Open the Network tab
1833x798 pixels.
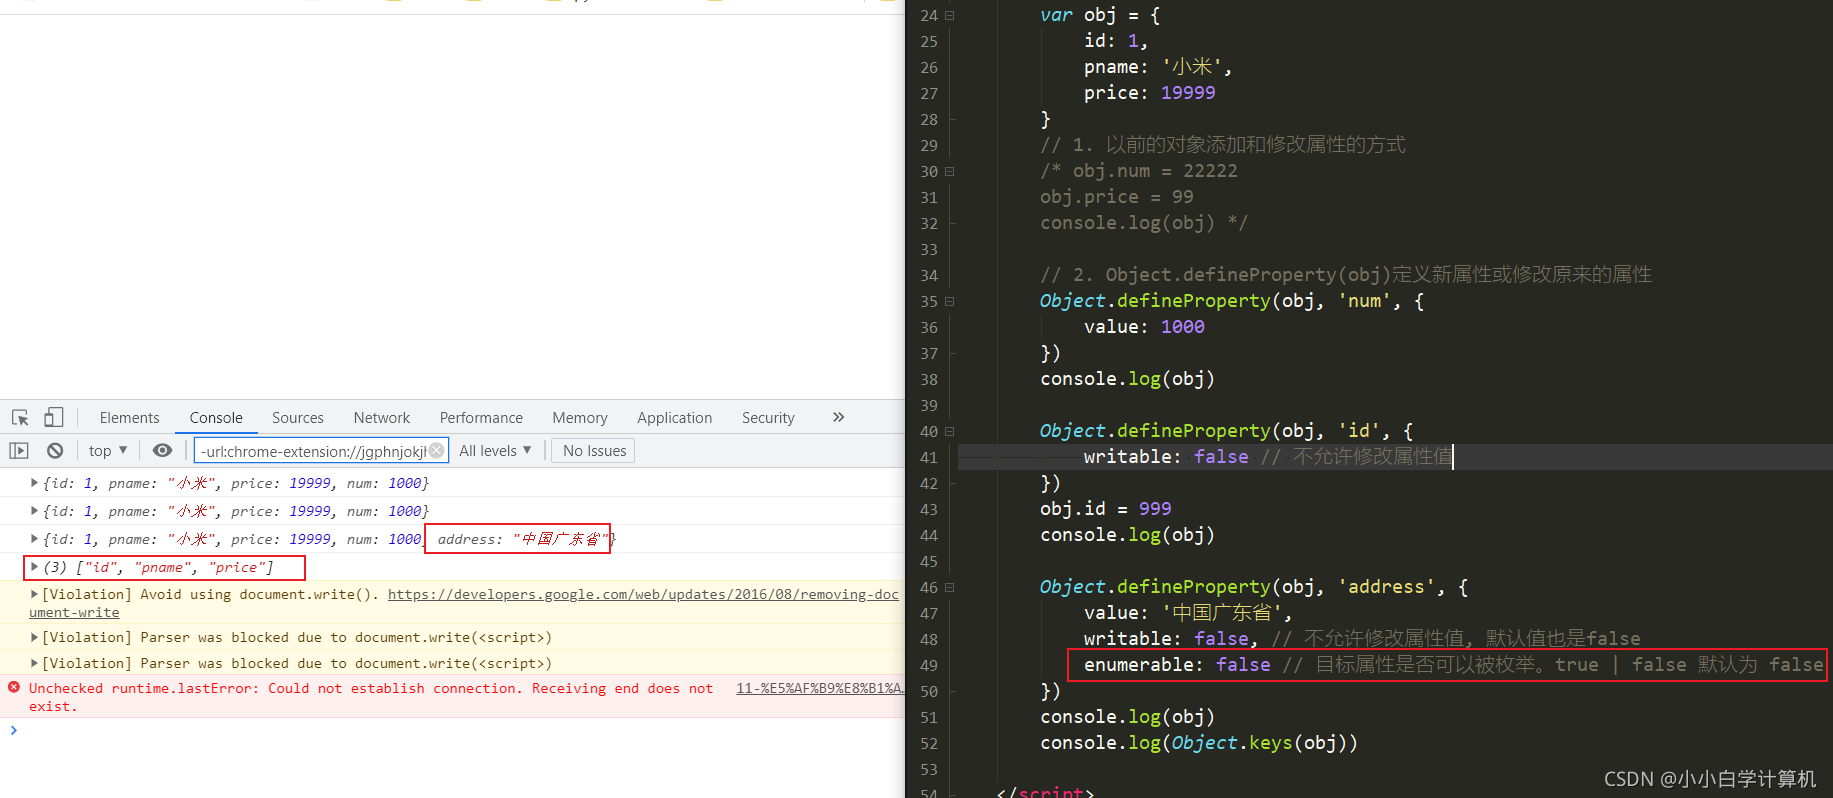pyautogui.click(x=382, y=418)
